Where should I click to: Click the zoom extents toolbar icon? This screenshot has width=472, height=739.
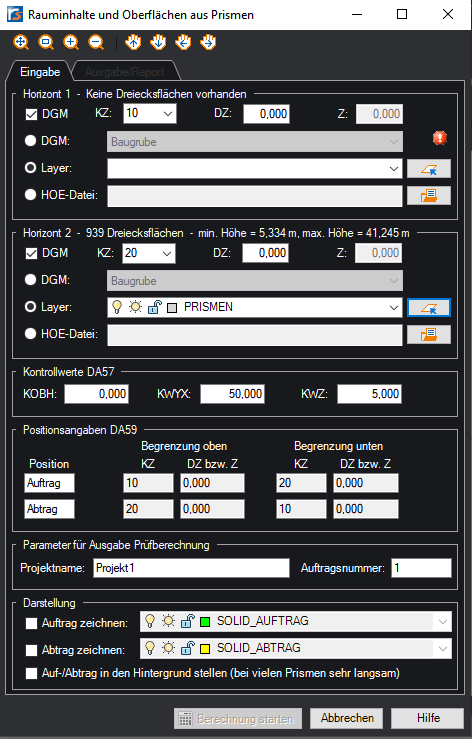[21, 42]
